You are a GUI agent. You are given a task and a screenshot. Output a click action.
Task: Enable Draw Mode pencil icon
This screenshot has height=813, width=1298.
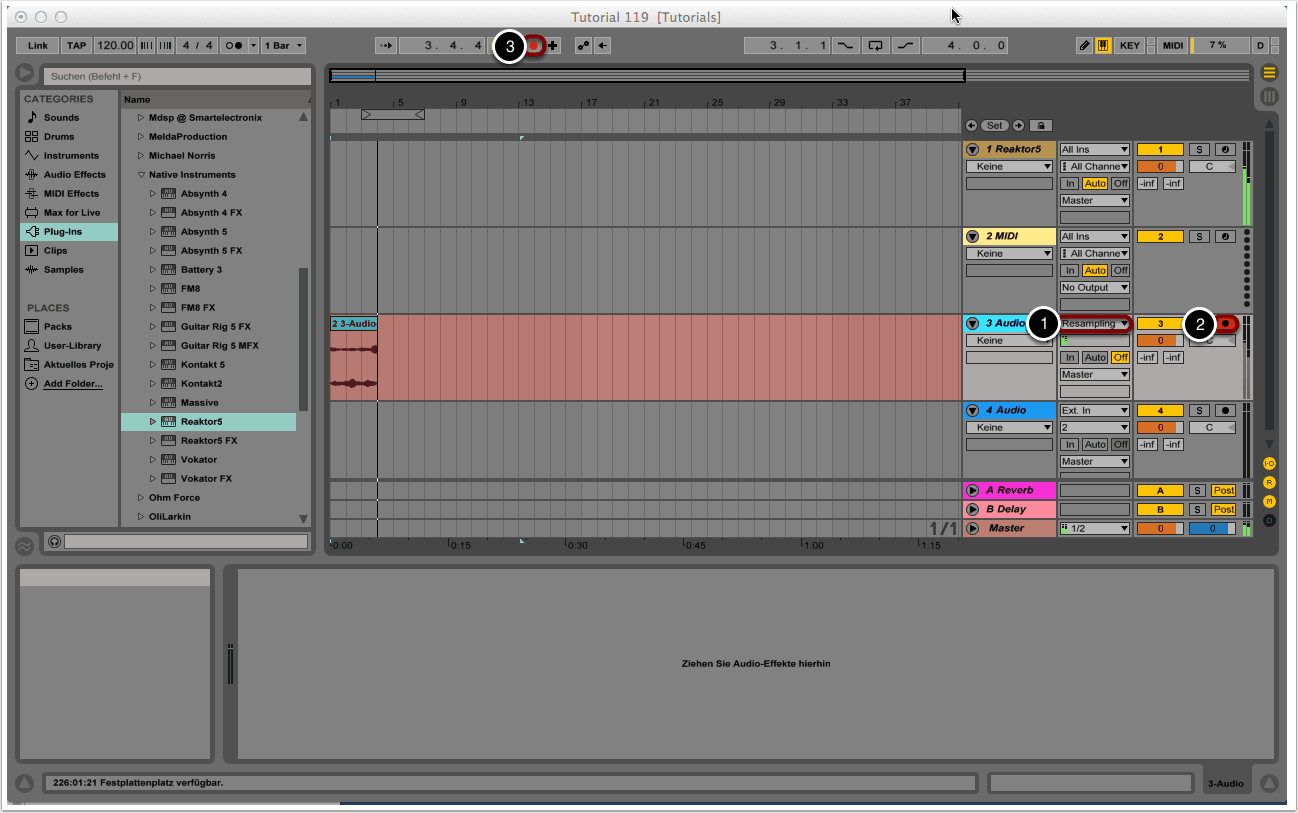point(1084,46)
